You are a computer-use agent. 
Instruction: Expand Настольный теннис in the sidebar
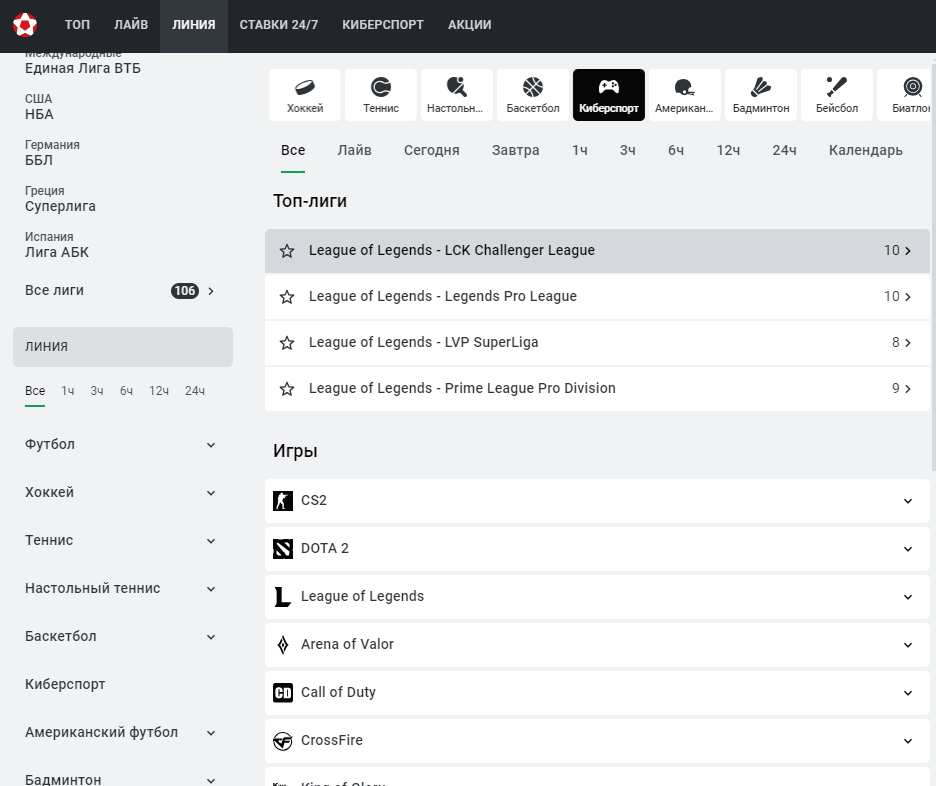(x=211, y=589)
